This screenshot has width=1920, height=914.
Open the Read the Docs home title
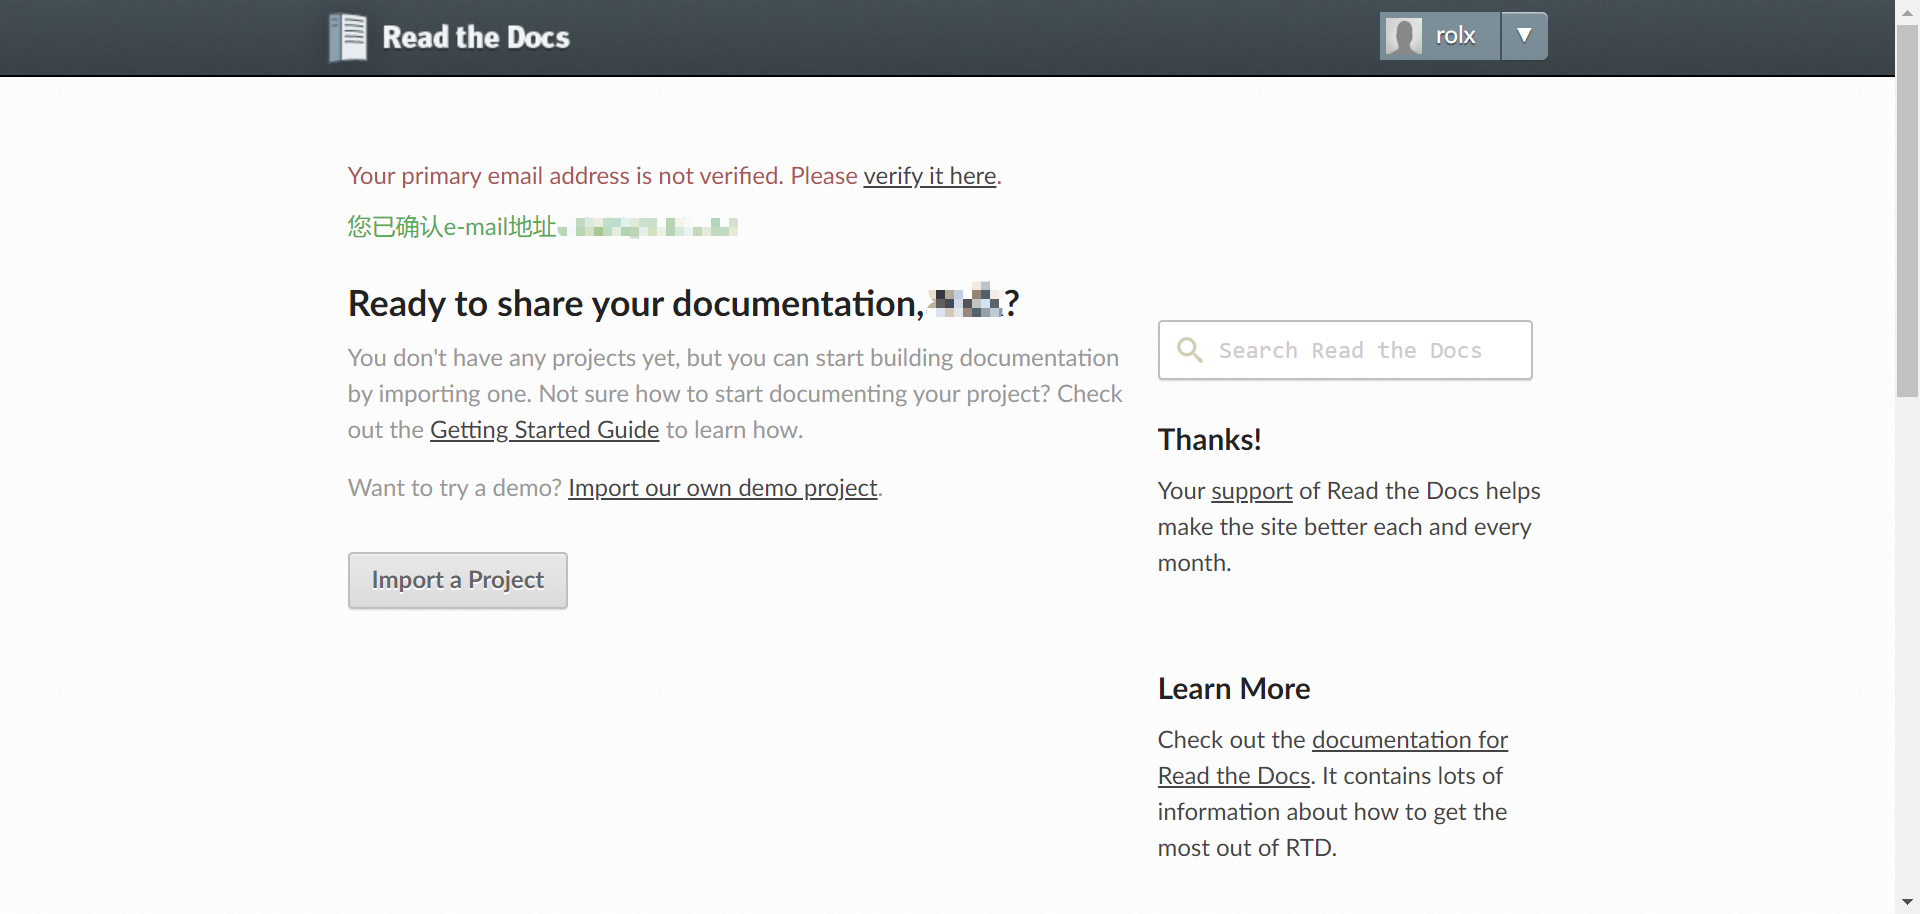pyautogui.click(x=476, y=37)
